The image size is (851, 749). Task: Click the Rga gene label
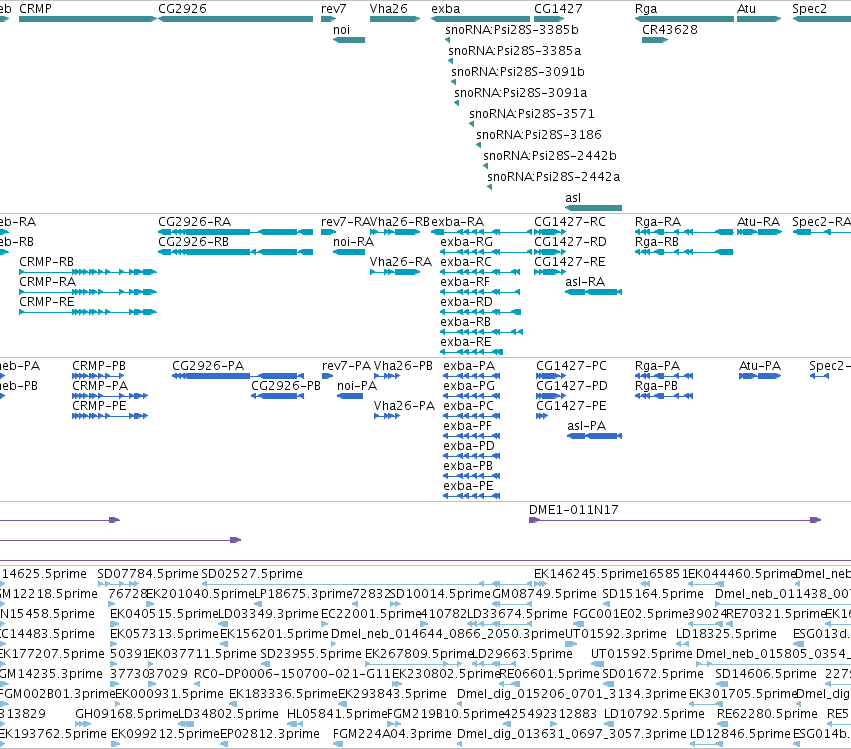coord(646,9)
